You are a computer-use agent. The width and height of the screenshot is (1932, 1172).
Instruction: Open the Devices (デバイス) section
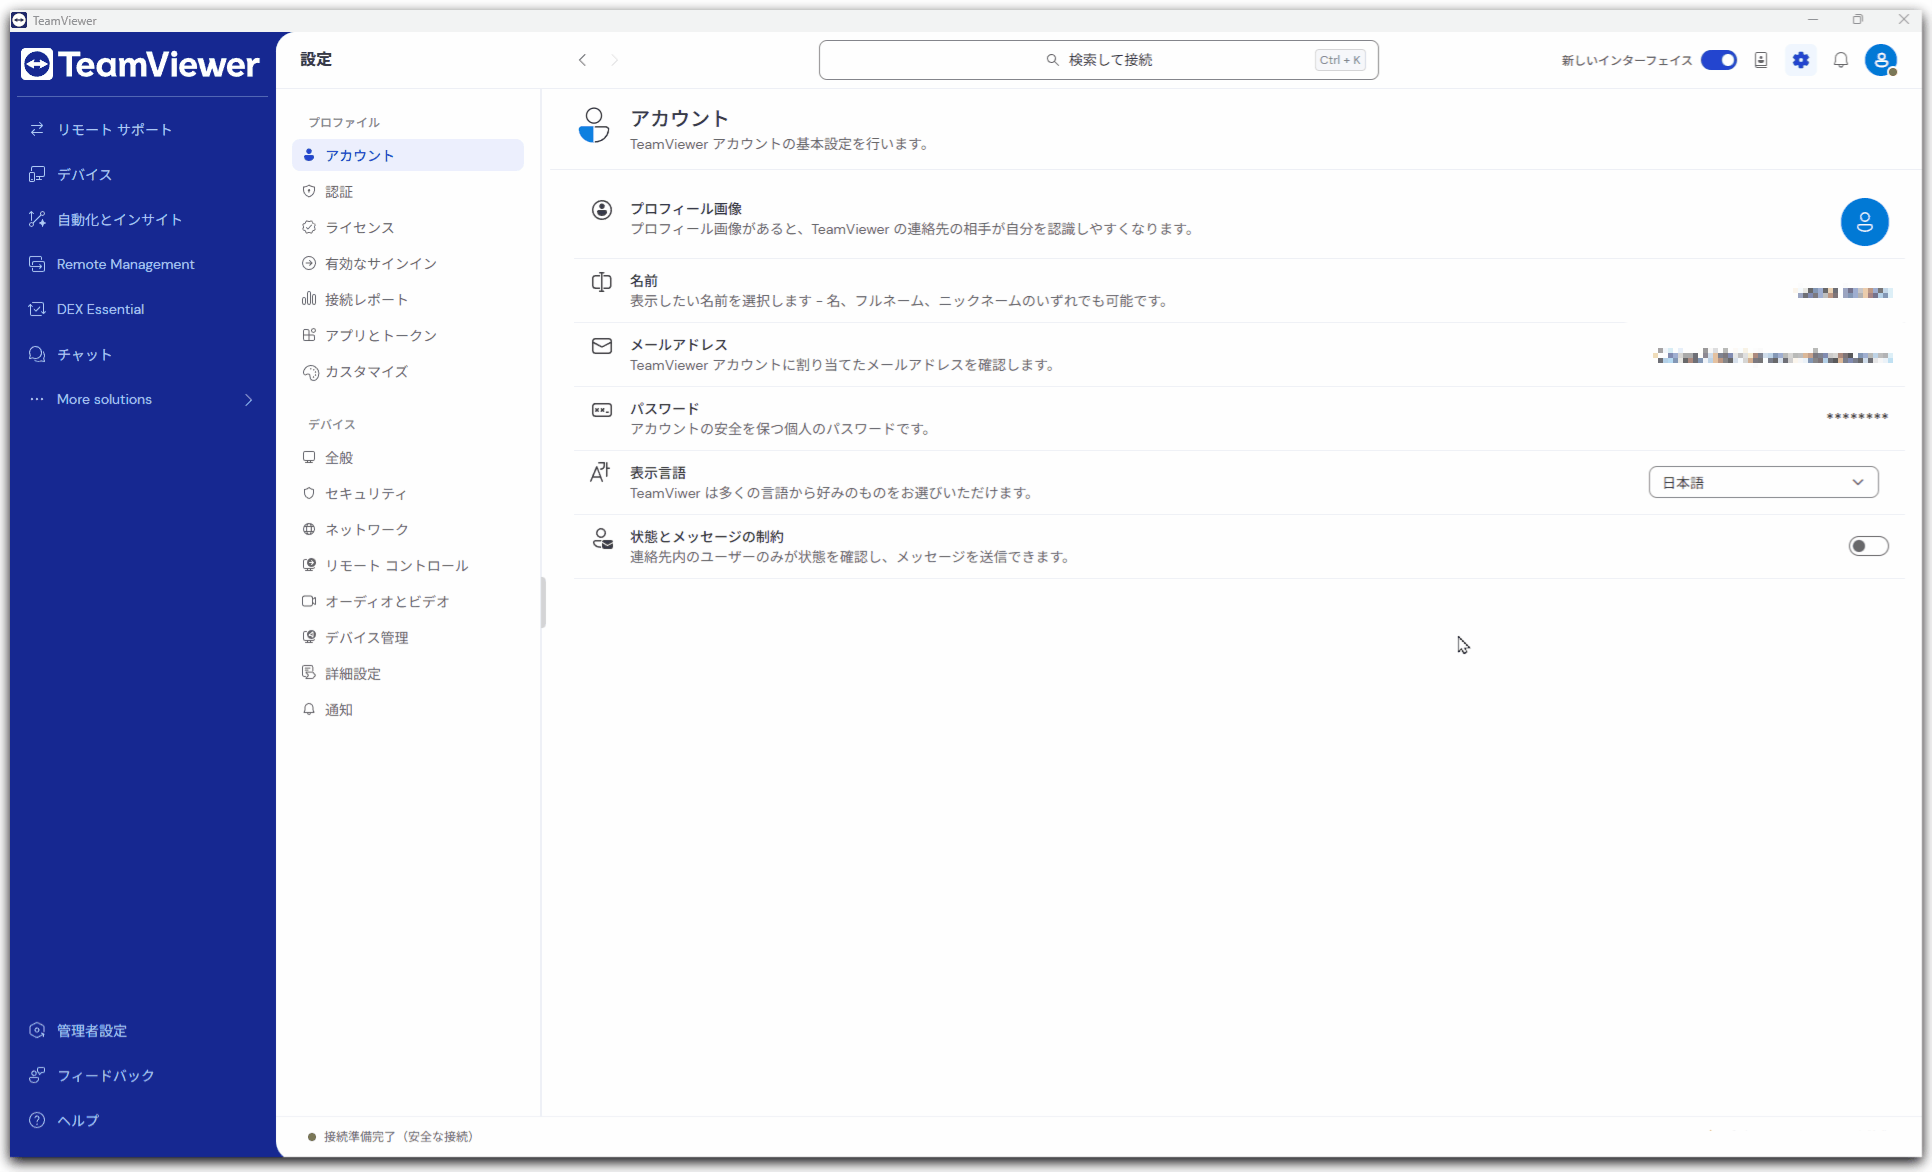84,174
